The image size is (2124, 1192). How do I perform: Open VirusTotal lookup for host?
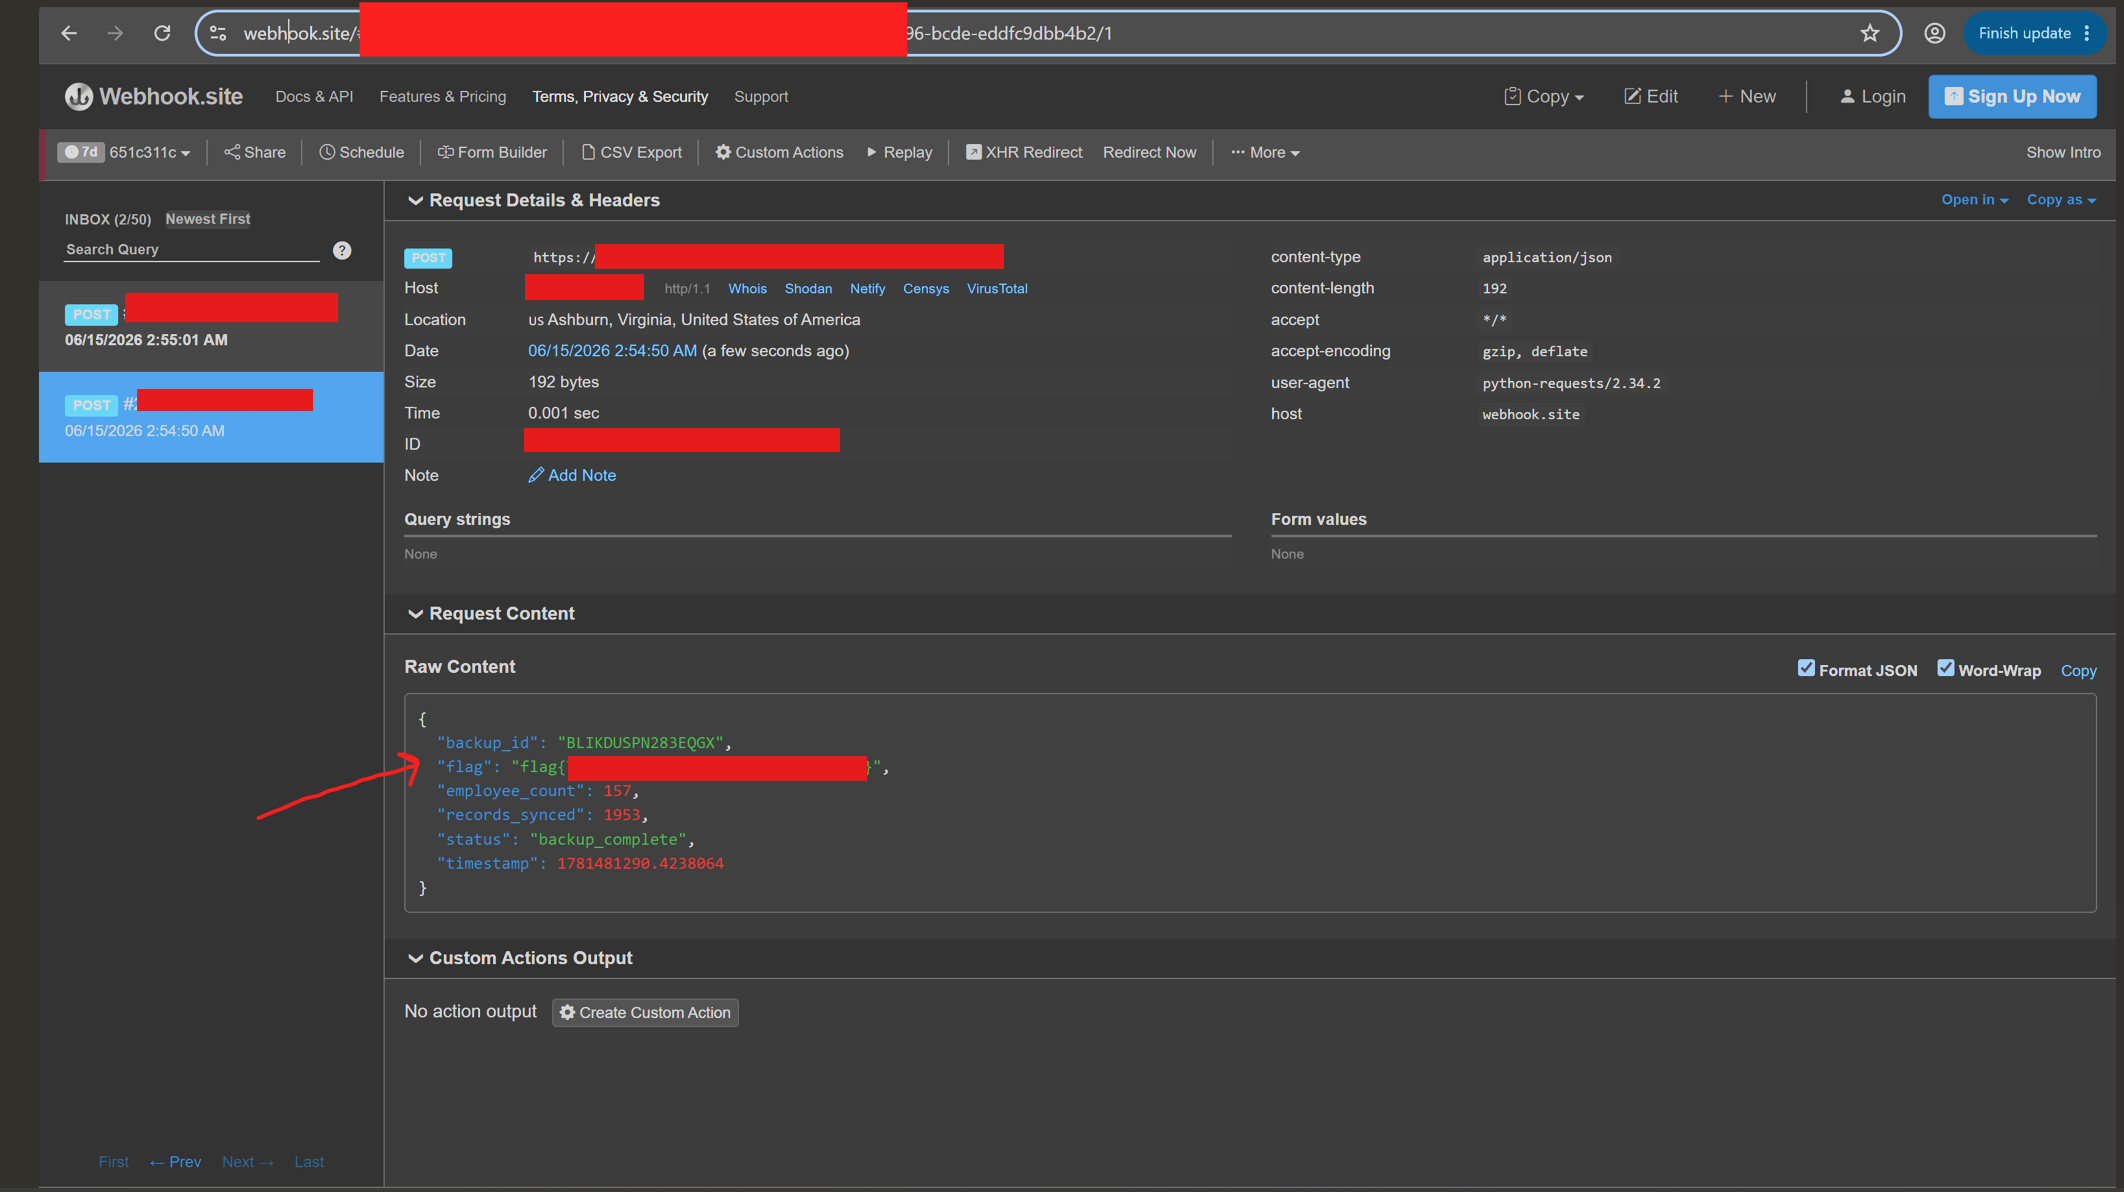[x=997, y=288]
